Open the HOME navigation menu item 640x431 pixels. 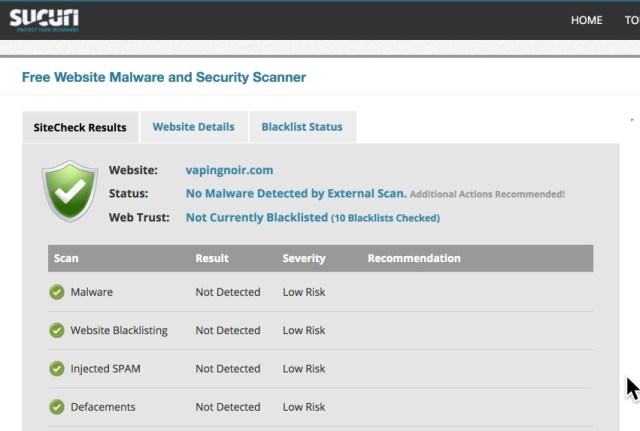[x=586, y=20]
